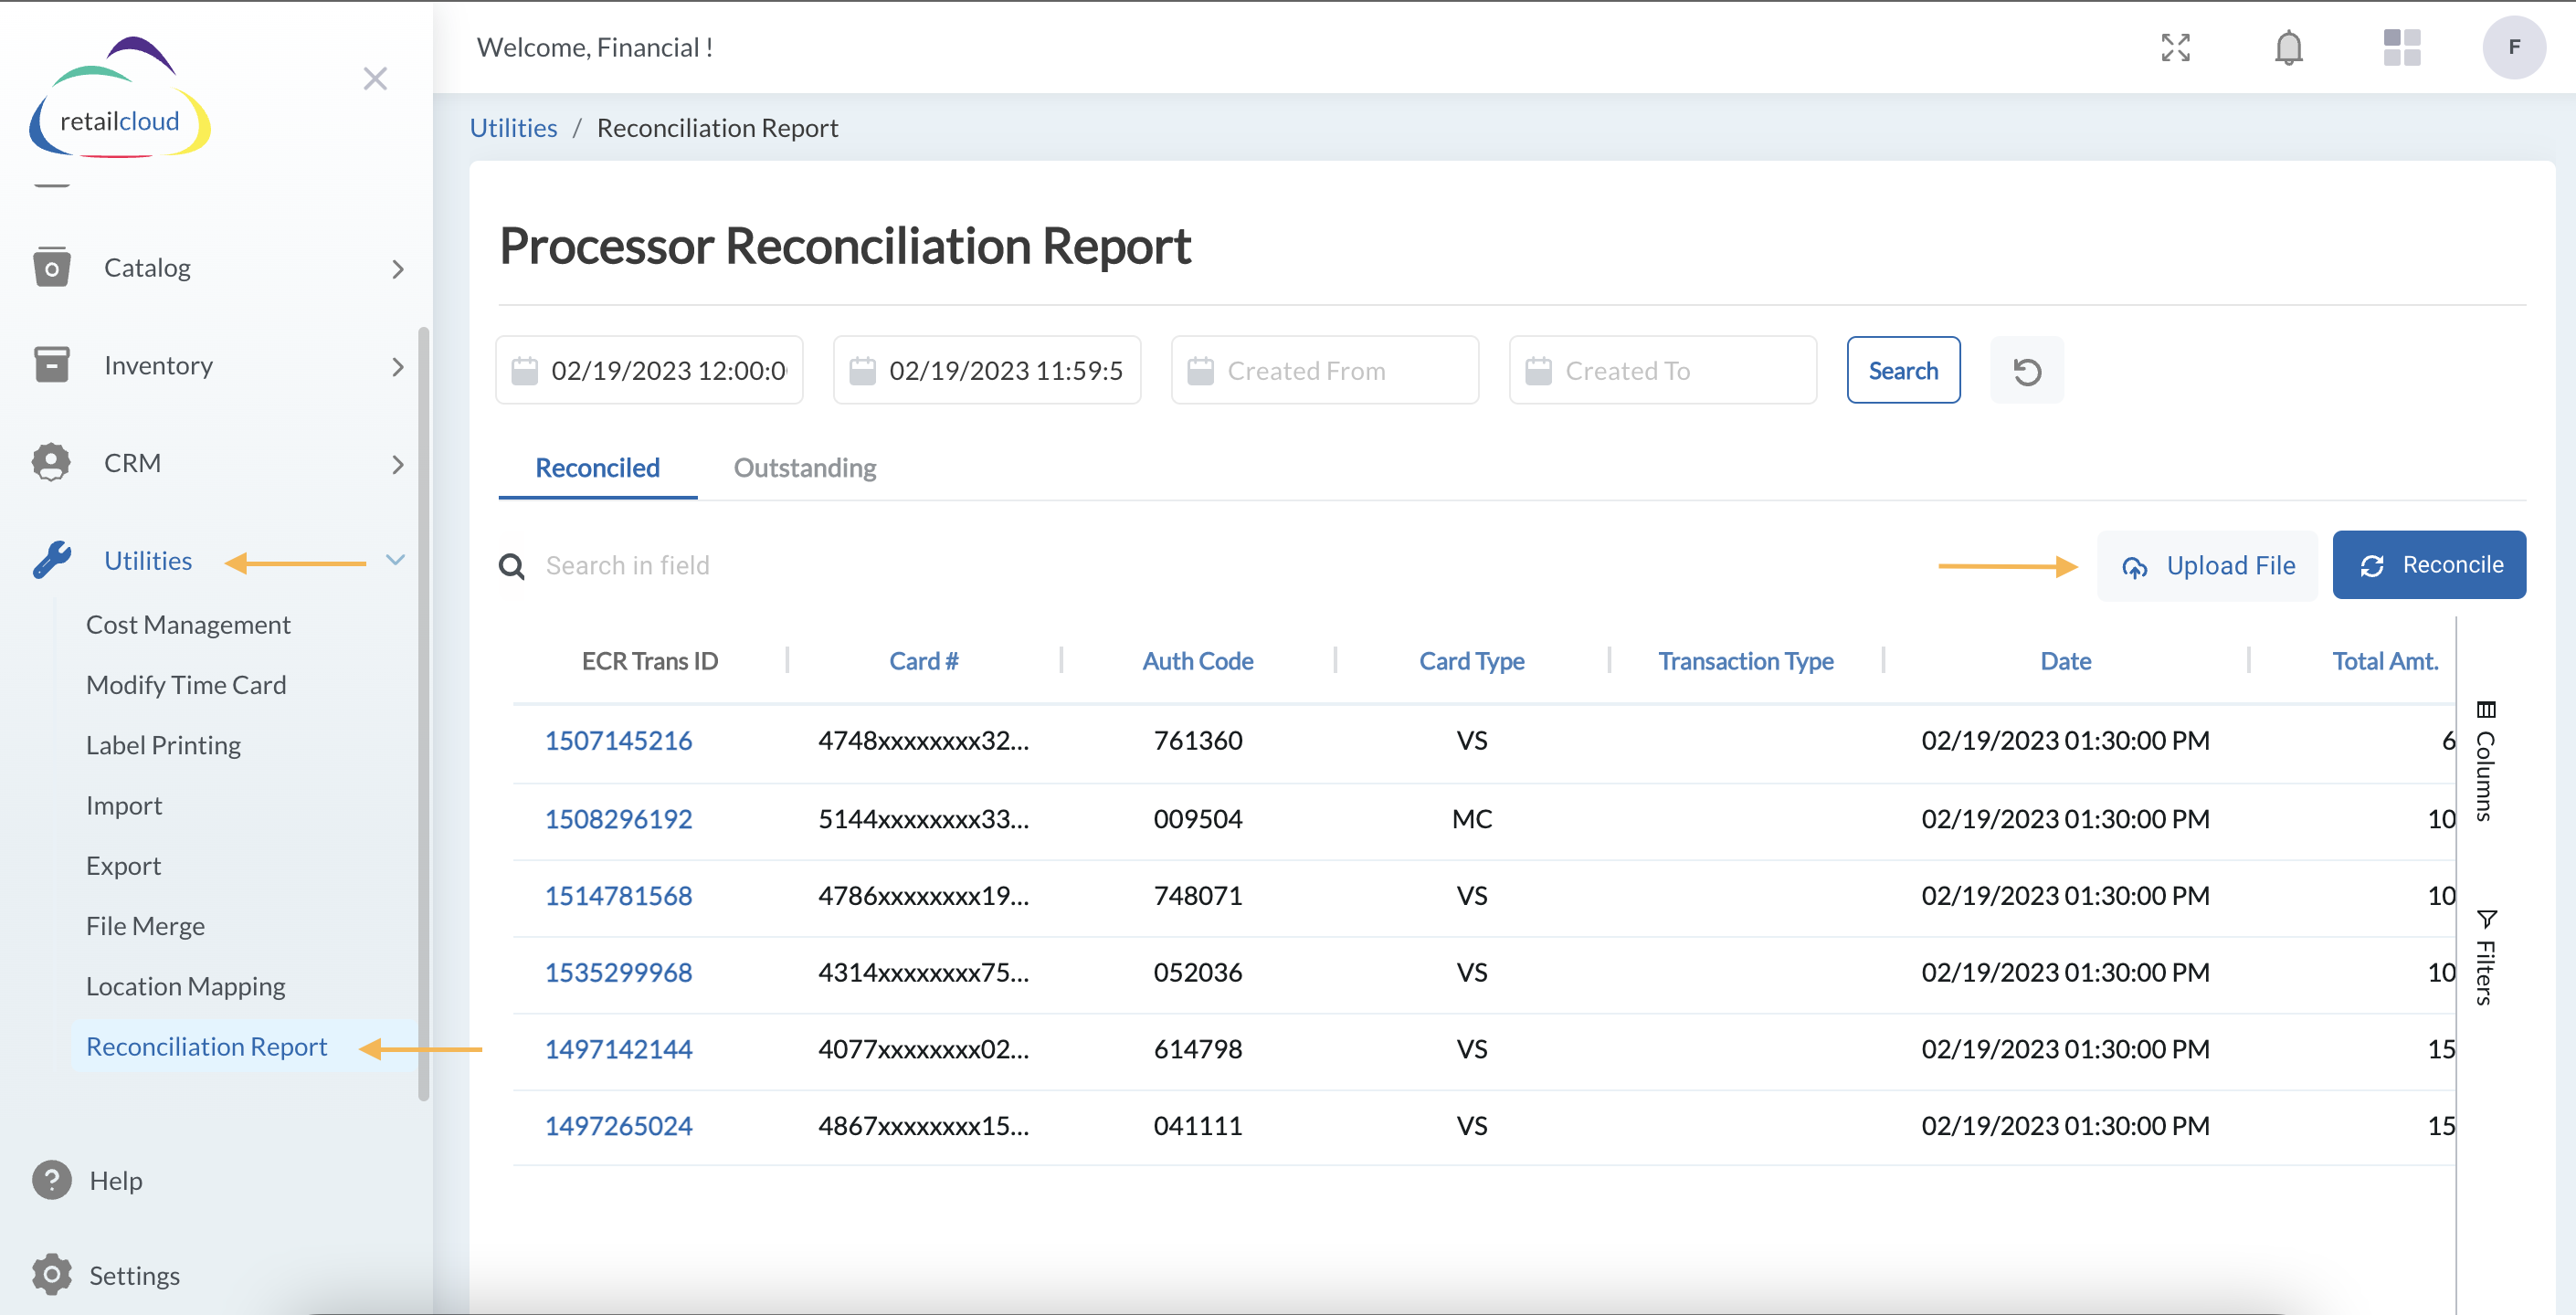Collapse the Utilities submenu chevron
Viewport: 2576px width, 1315px height.
(x=397, y=560)
